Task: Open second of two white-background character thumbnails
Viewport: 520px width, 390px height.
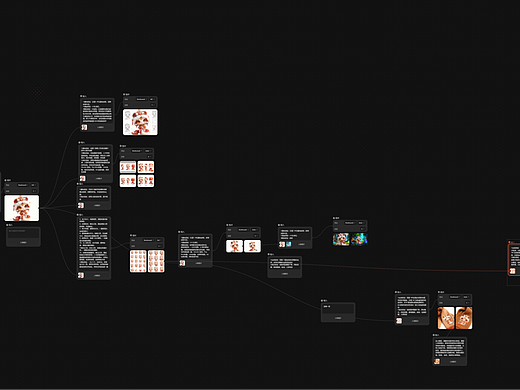Action: pyautogui.click(x=252, y=246)
